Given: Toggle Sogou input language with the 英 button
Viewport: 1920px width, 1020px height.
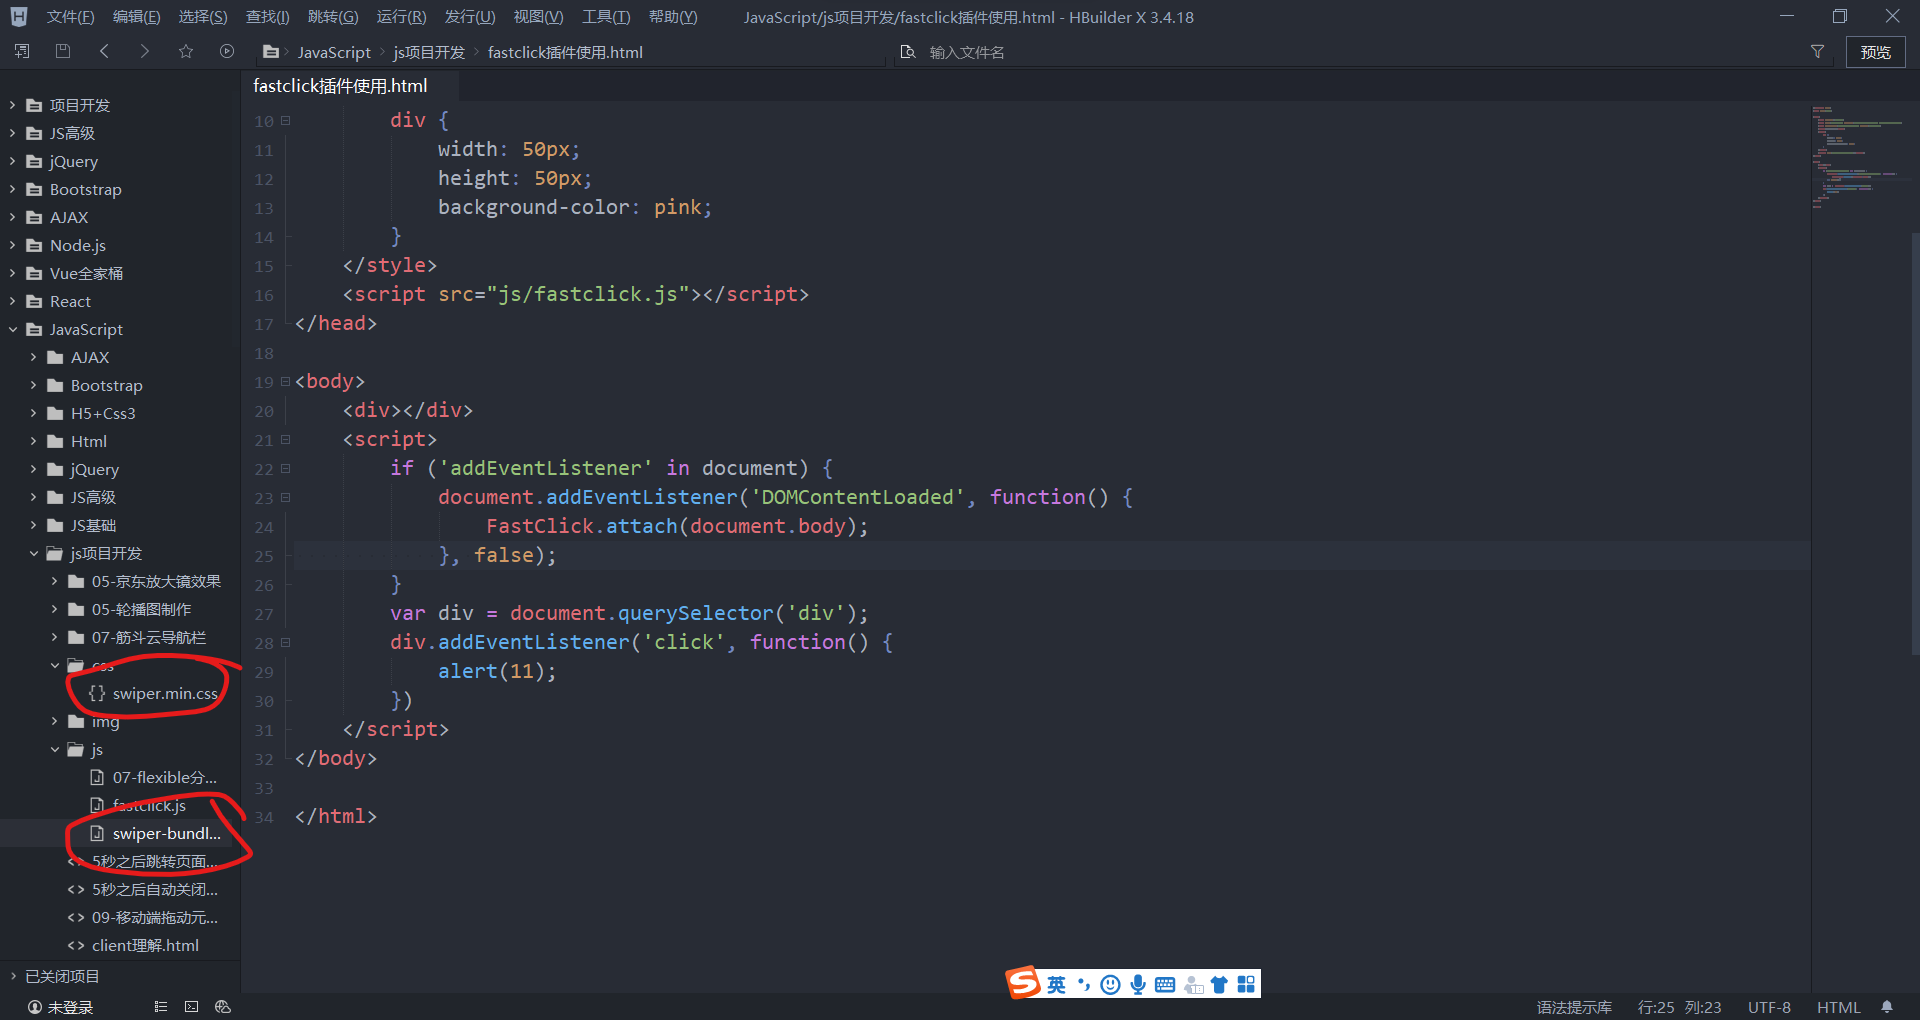Looking at the screenshot, I should click(1056, 984).
